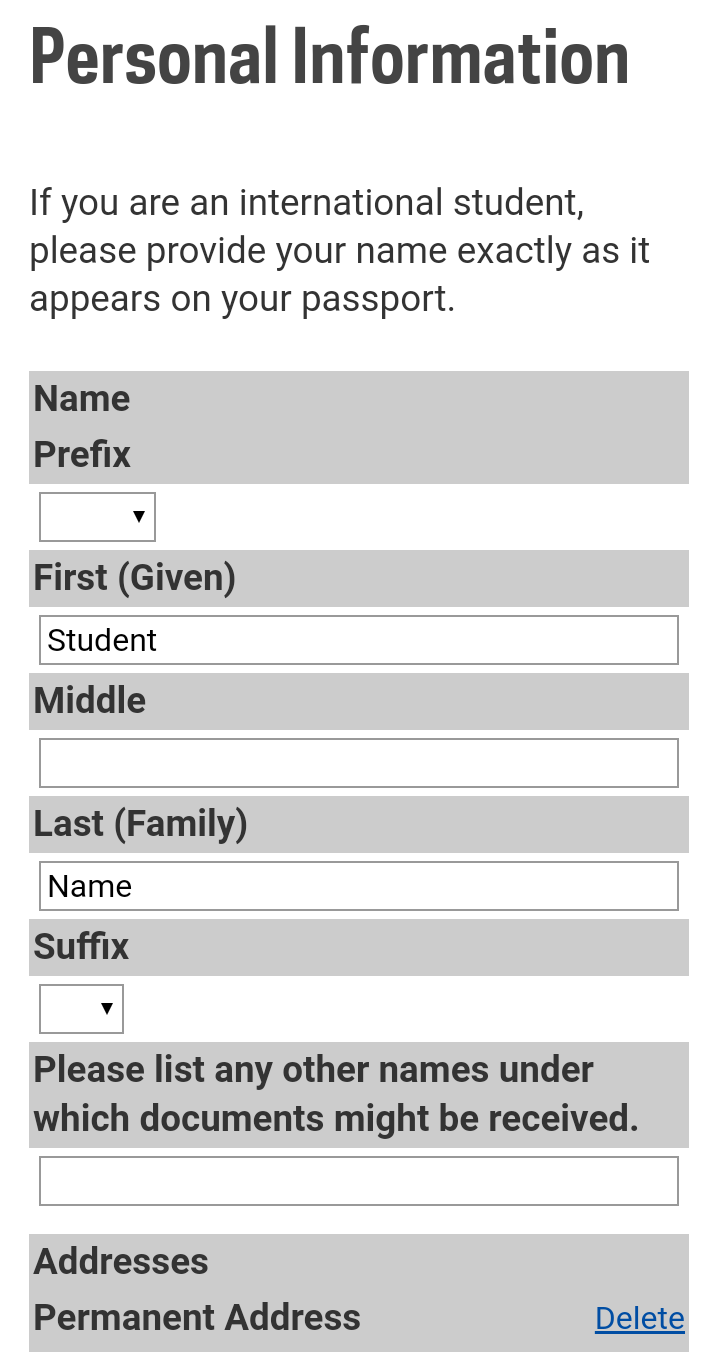
Task: Click the Personal Information heading
Action: [330, 56]
